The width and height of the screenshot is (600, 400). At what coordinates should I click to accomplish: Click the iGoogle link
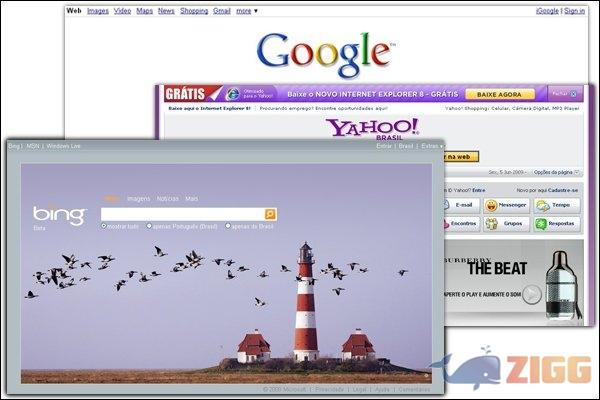click(547, 11)
